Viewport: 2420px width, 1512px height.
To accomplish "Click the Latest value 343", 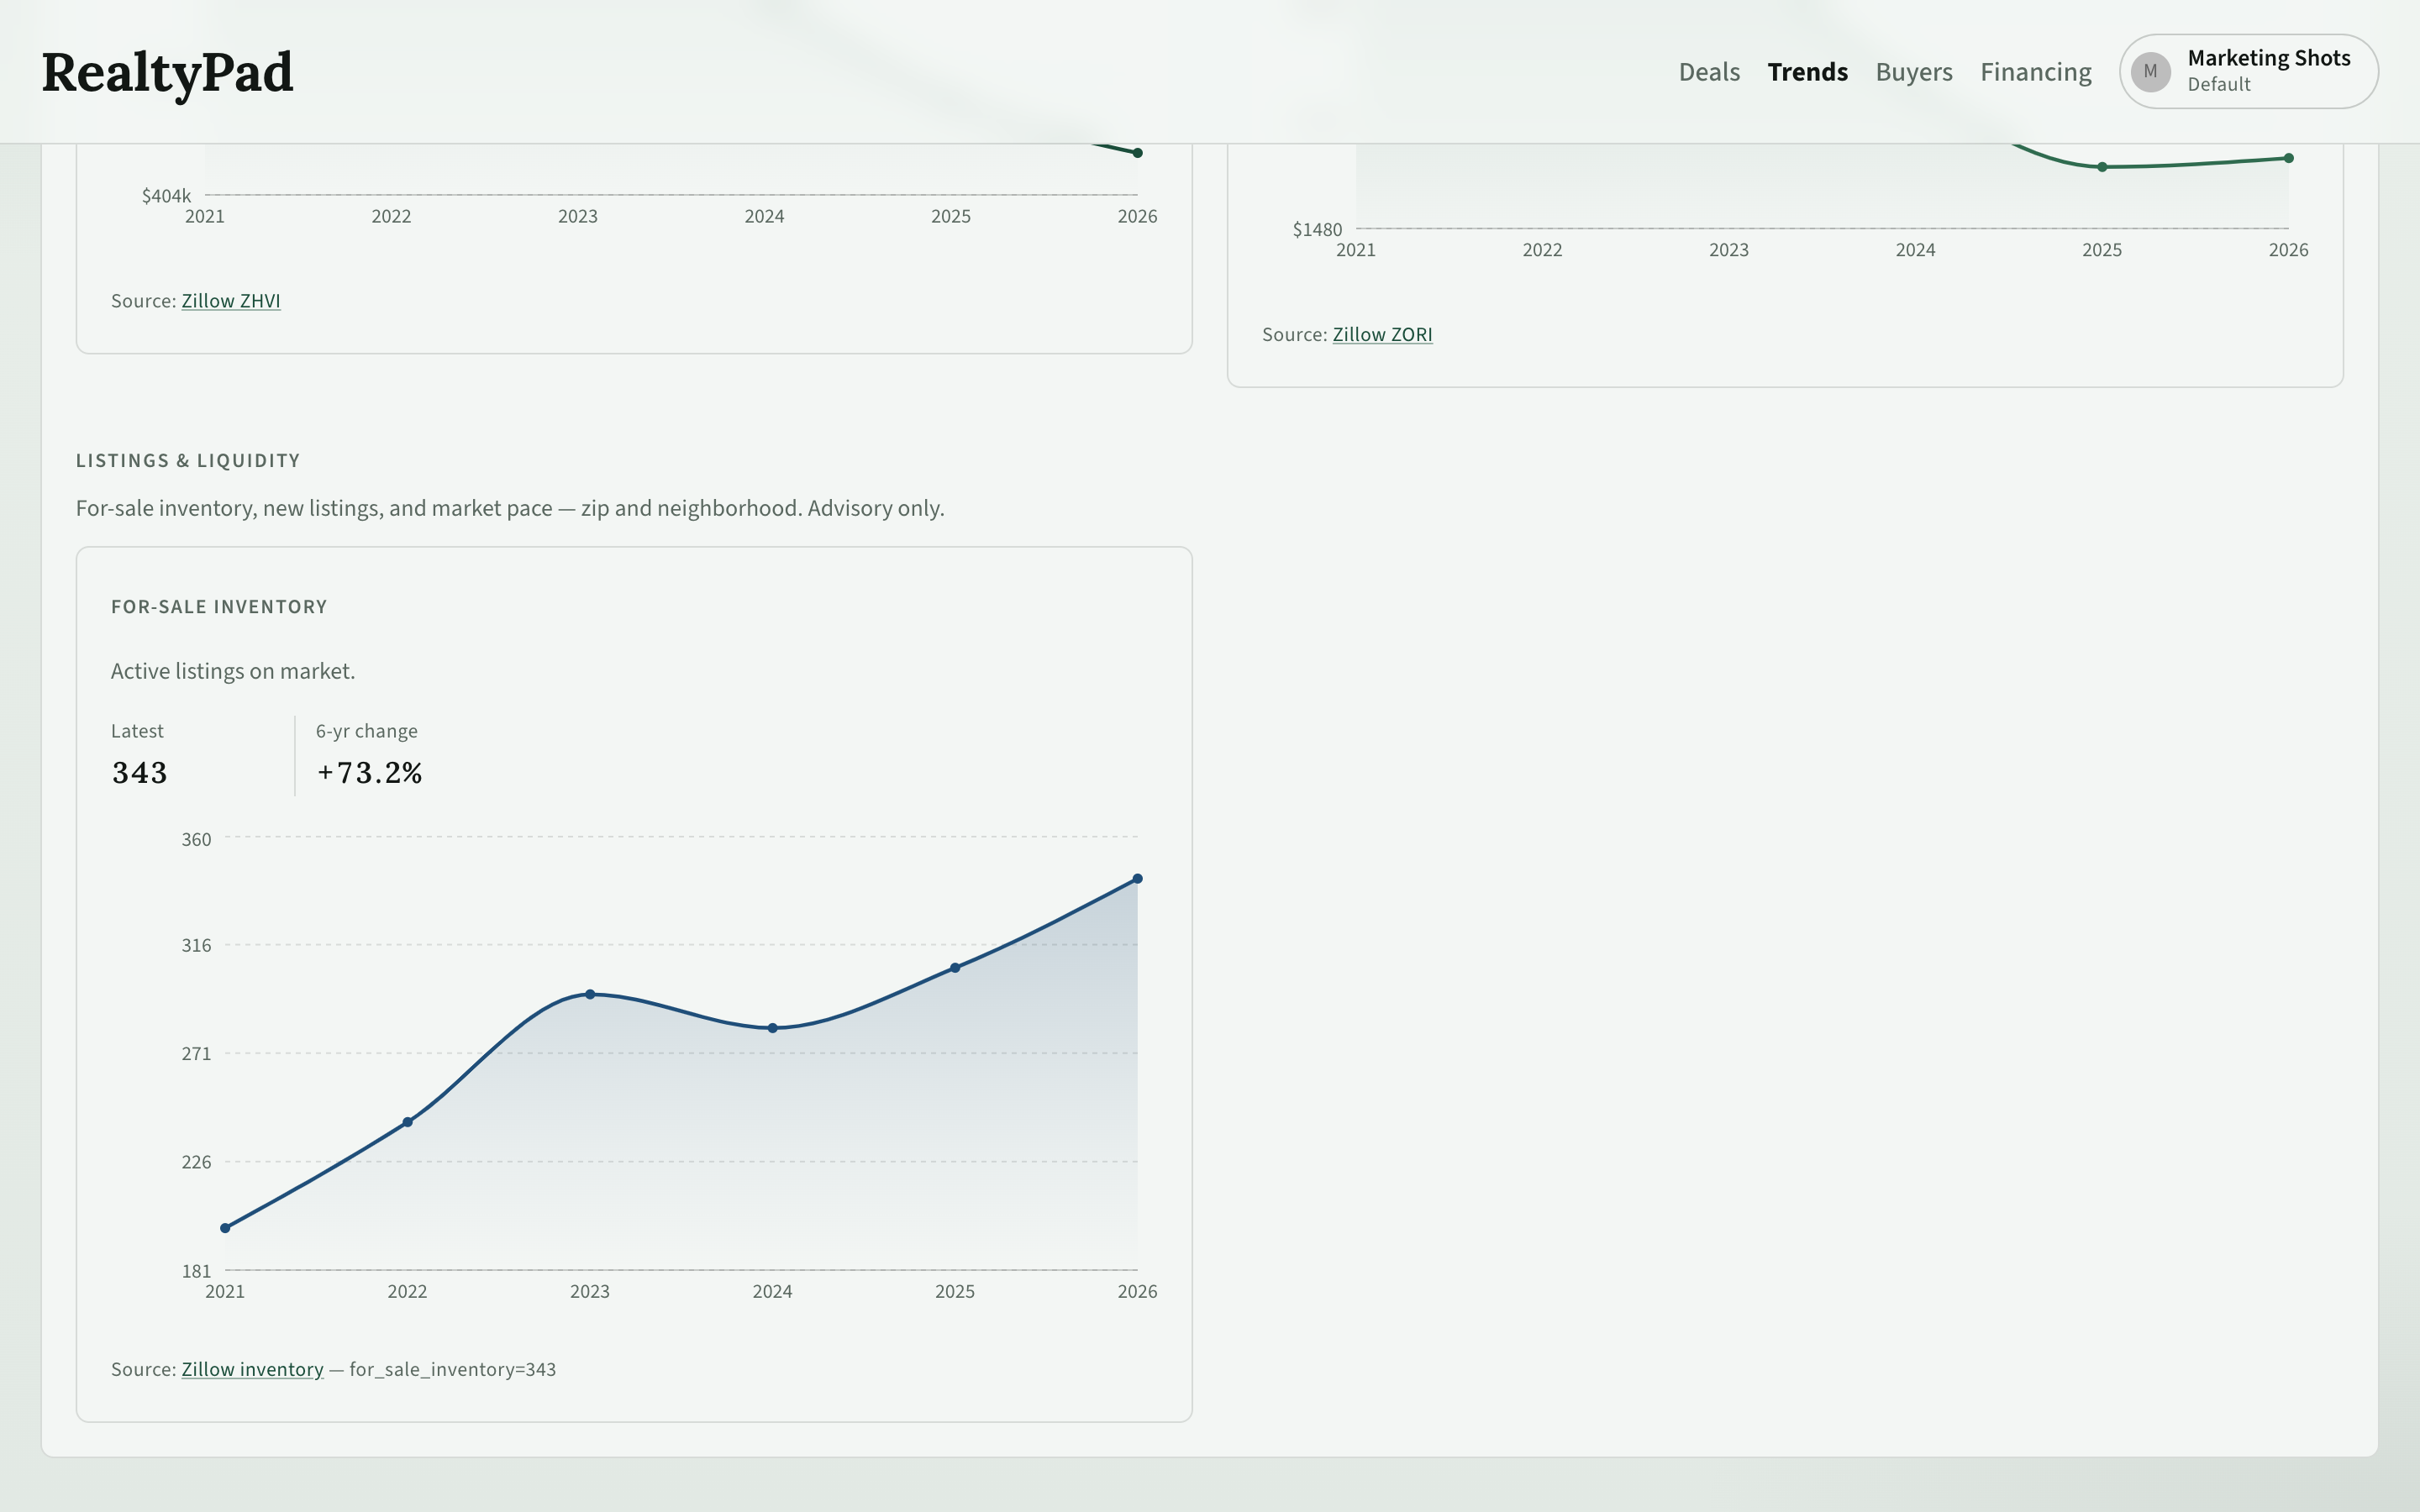I will [x=139, y=773].
